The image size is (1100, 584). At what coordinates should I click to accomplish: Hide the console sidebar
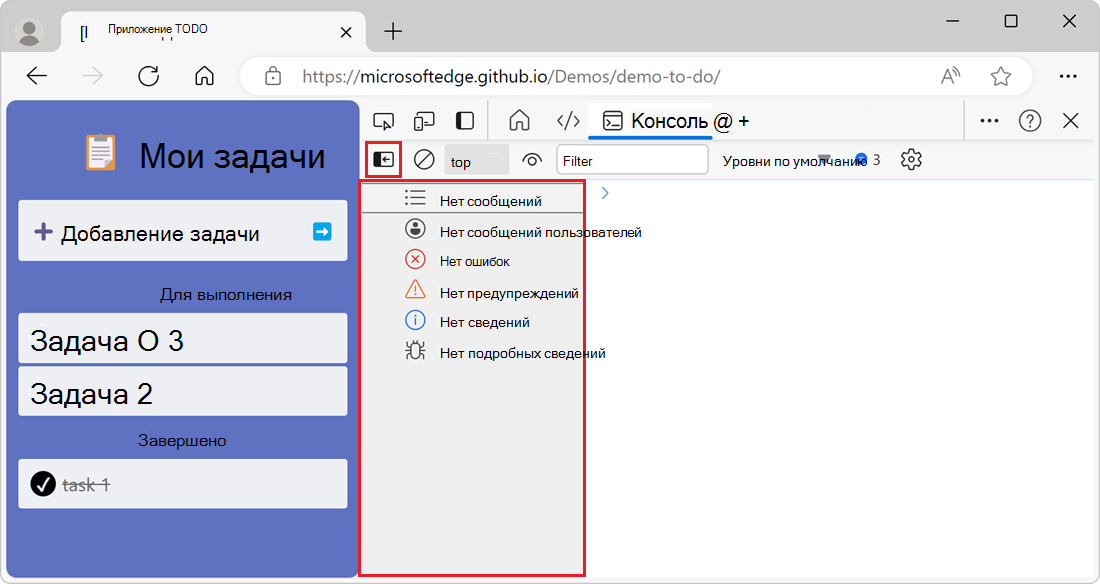coord(383,159)
